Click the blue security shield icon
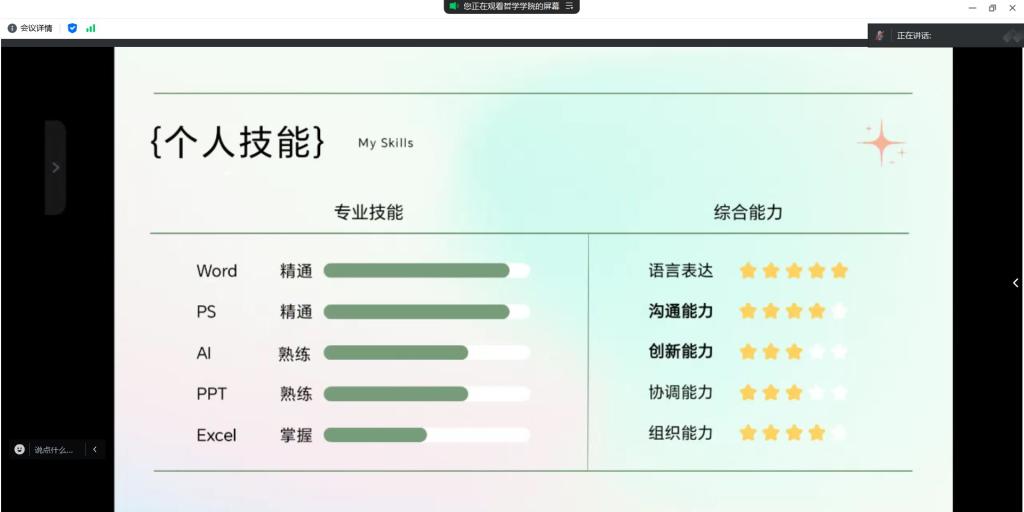Screen dimensions: 1024x512 tap(72, 28)
